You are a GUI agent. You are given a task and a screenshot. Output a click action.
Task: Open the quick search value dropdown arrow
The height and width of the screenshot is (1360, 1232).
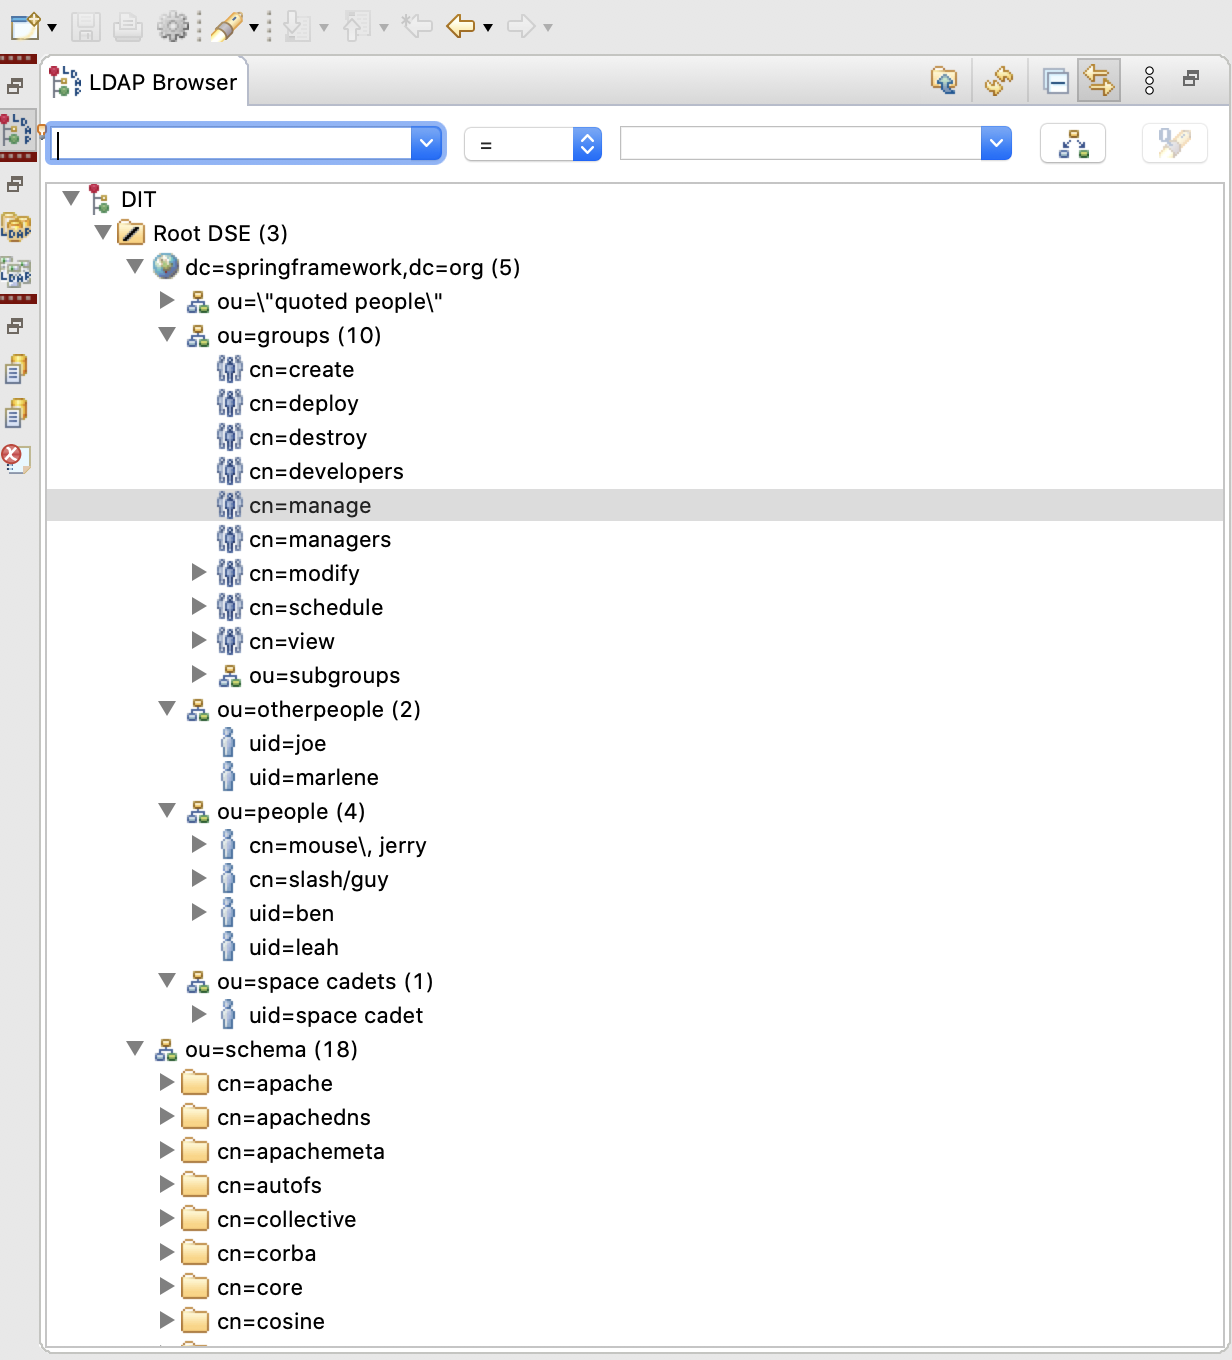click(x=996, y=143)
